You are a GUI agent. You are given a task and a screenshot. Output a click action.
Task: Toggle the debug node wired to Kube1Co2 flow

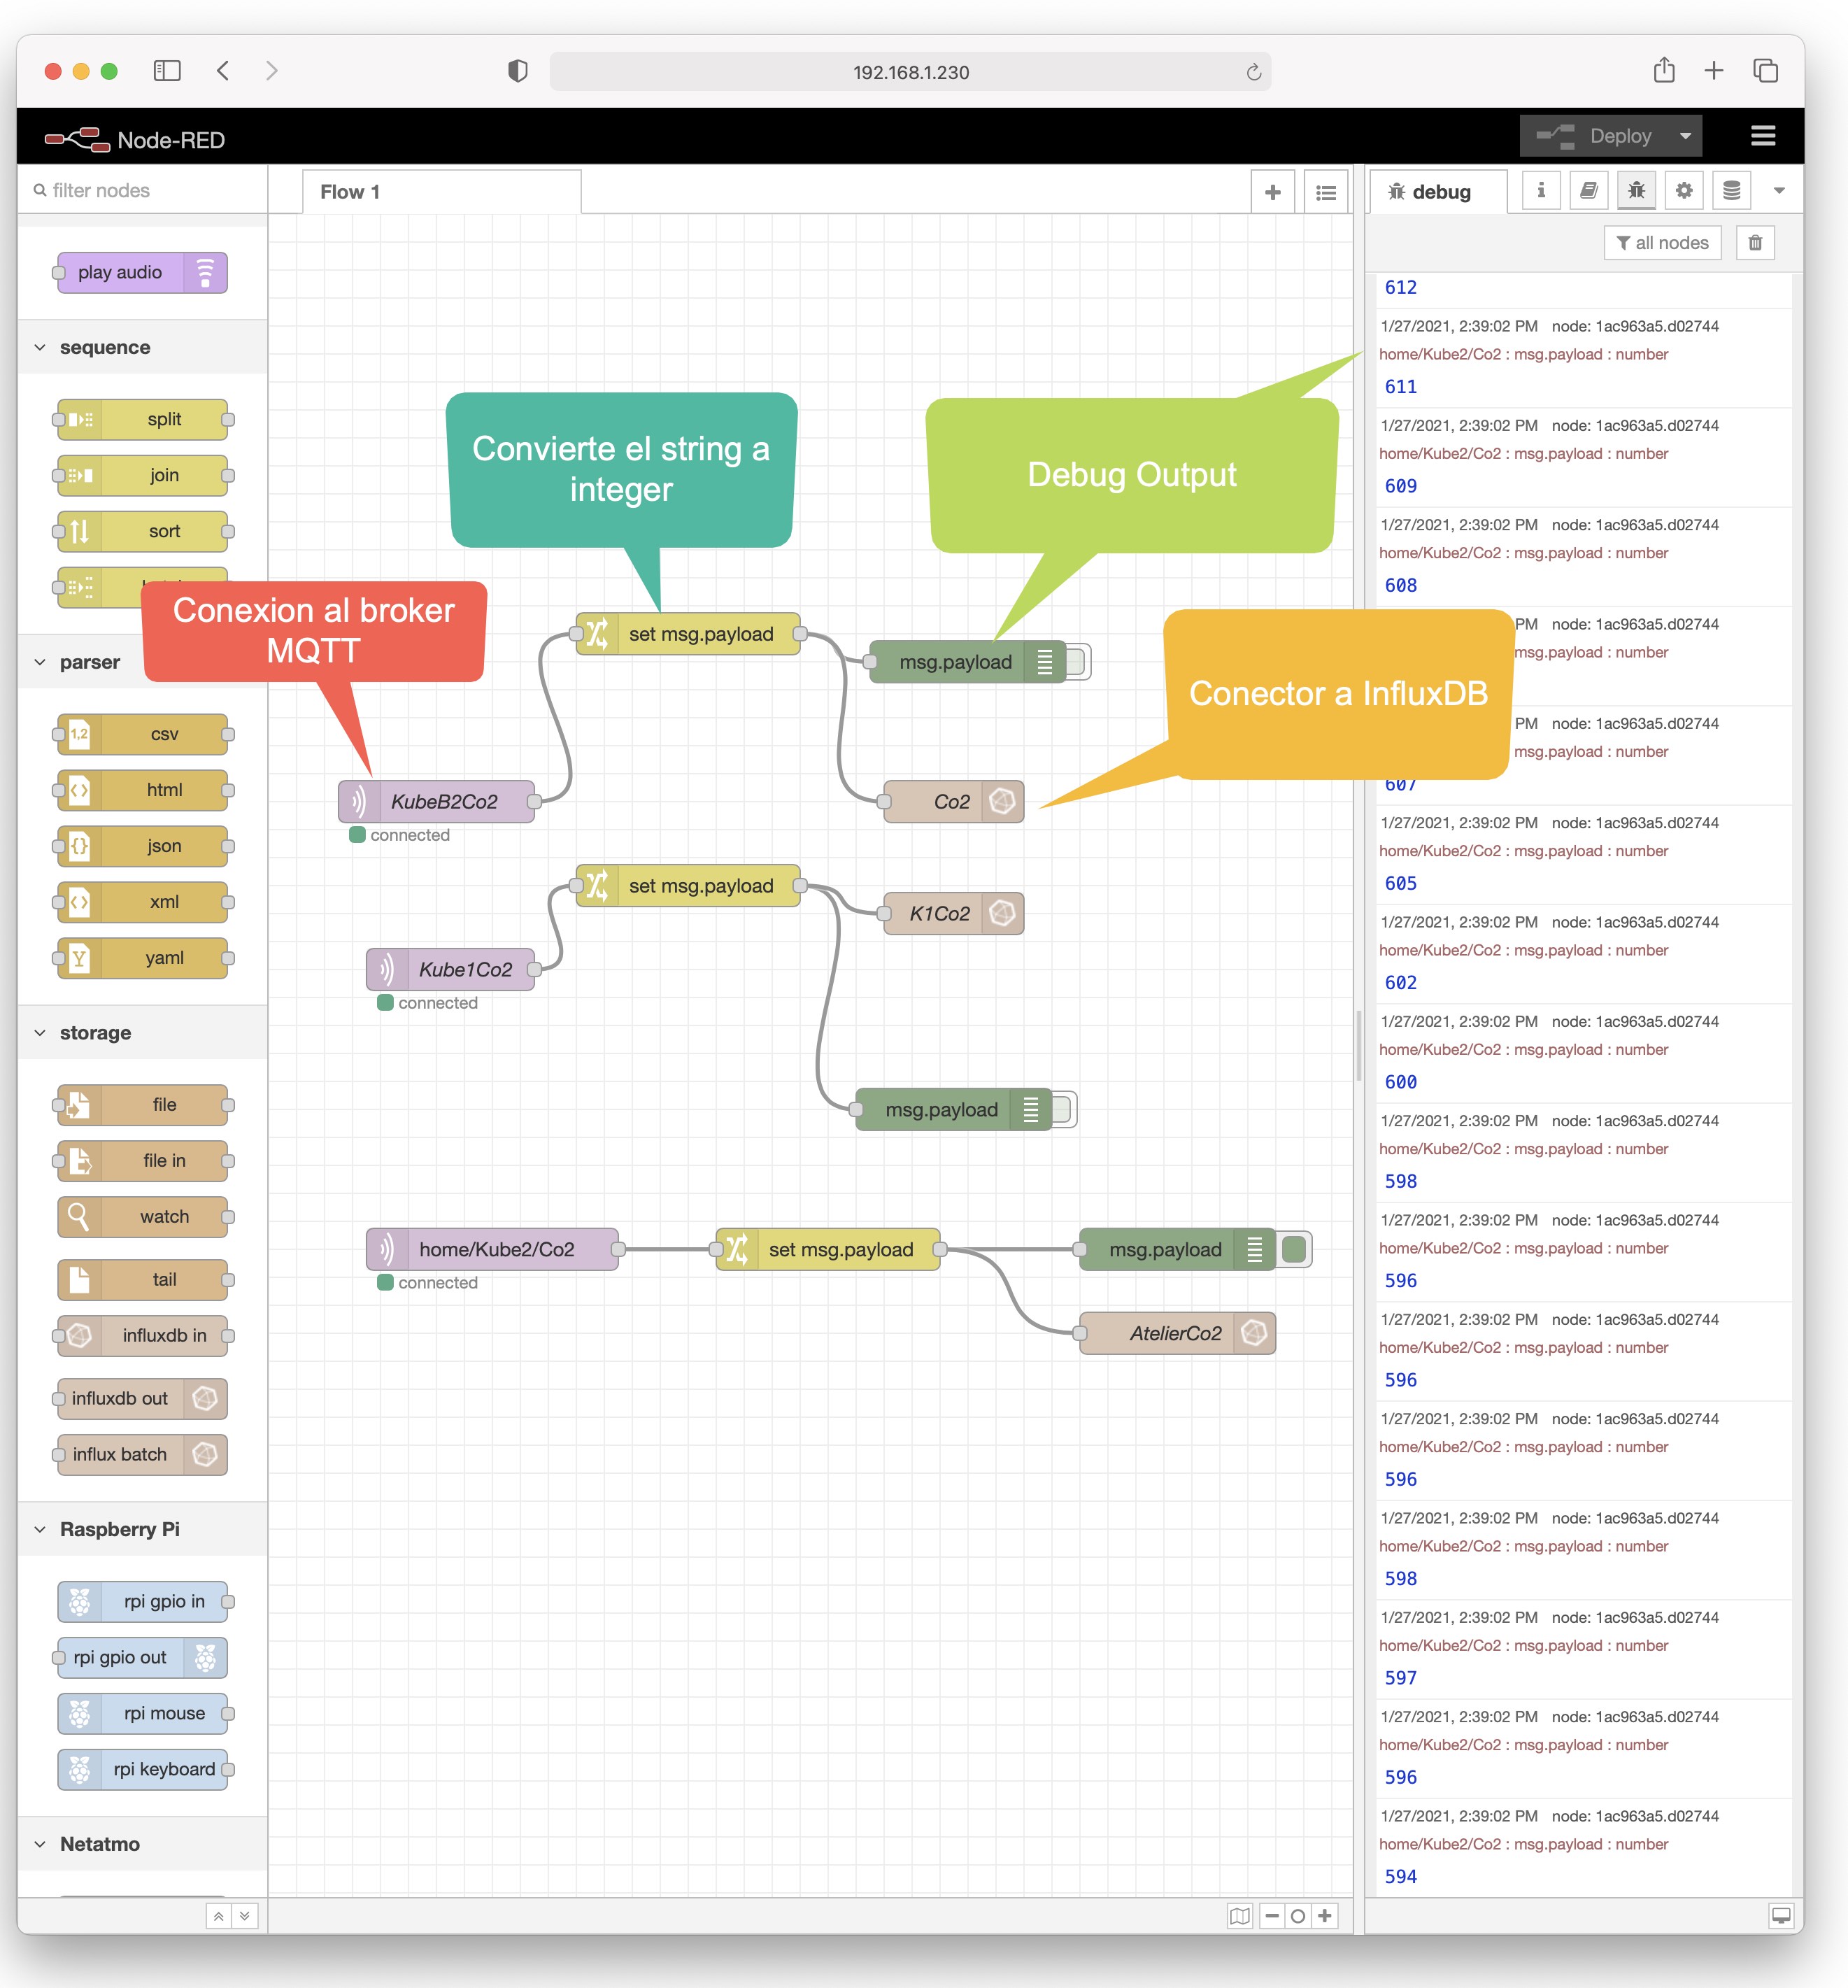coord(1063,1111)
